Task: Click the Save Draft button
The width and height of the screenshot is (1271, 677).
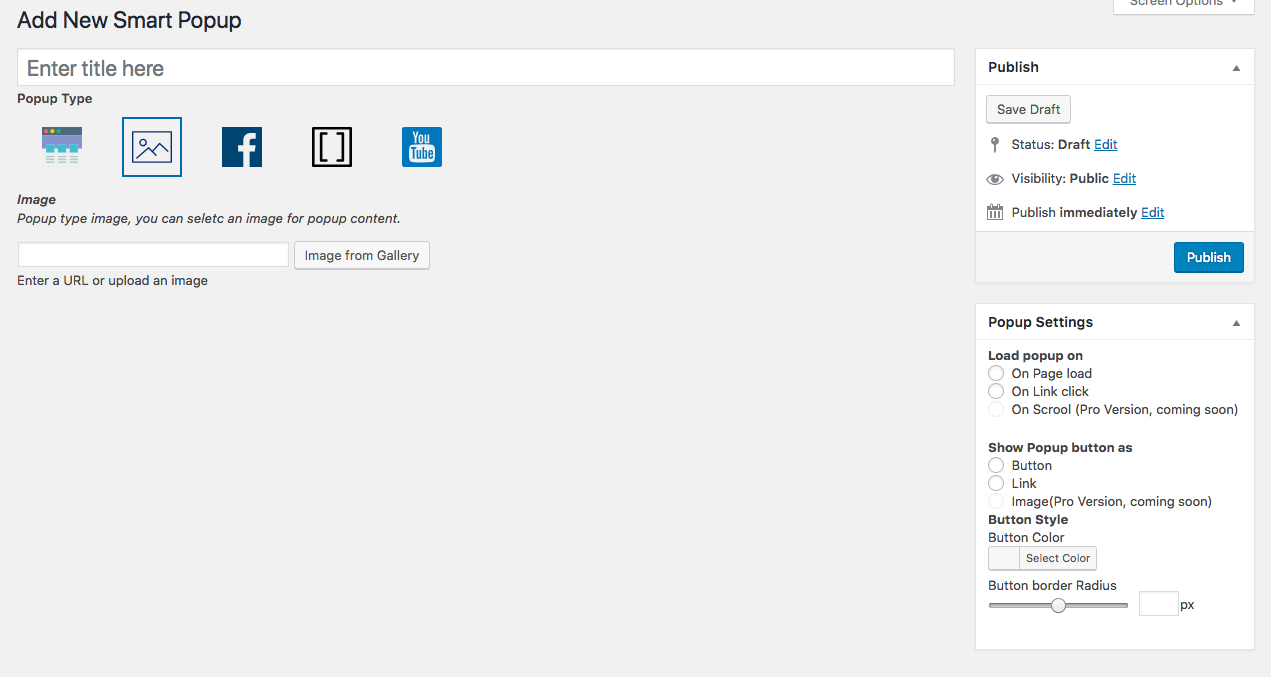Action: tap(1028, 109)
